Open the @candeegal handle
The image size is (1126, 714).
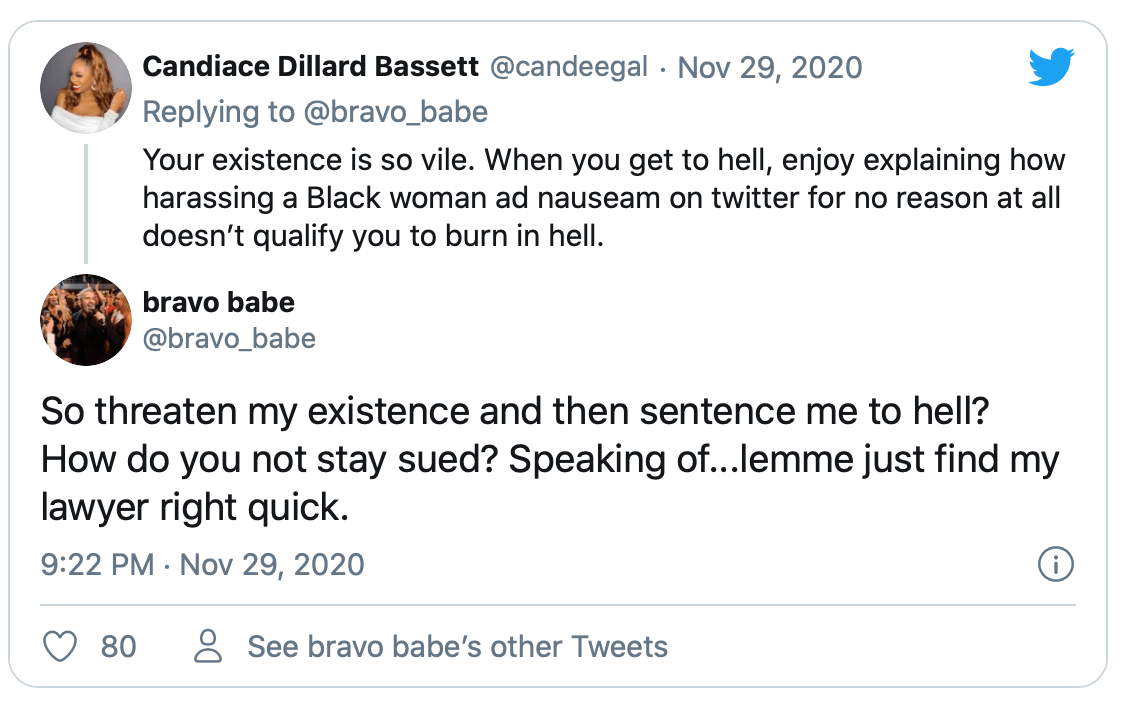point(569,67)
